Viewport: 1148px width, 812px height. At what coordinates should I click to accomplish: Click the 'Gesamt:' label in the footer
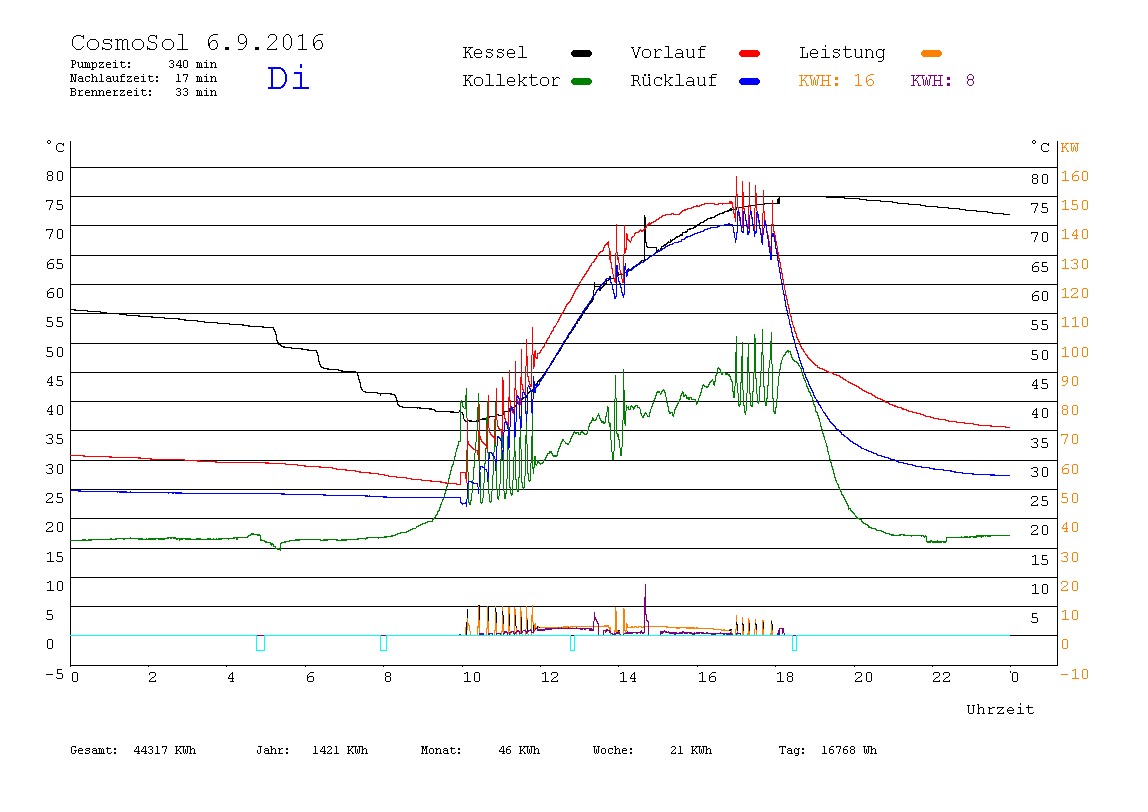[x=94, y=750]
